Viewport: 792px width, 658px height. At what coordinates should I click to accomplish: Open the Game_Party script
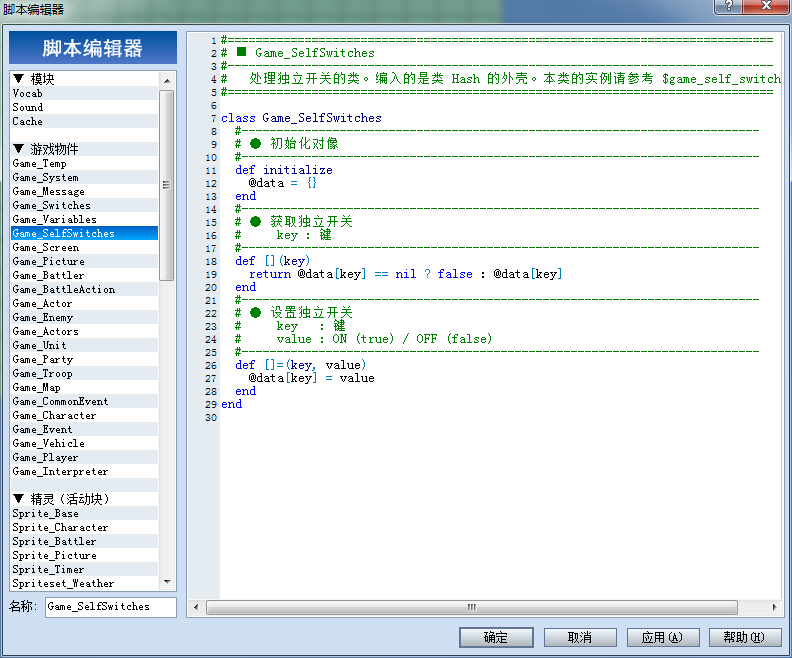(x=84, y=359)
